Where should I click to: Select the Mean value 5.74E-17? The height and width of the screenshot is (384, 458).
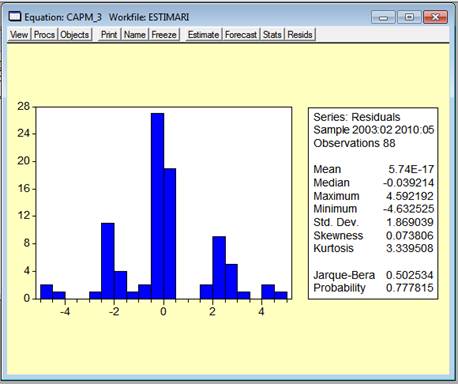pyautogui.click(x=411, y=169)
